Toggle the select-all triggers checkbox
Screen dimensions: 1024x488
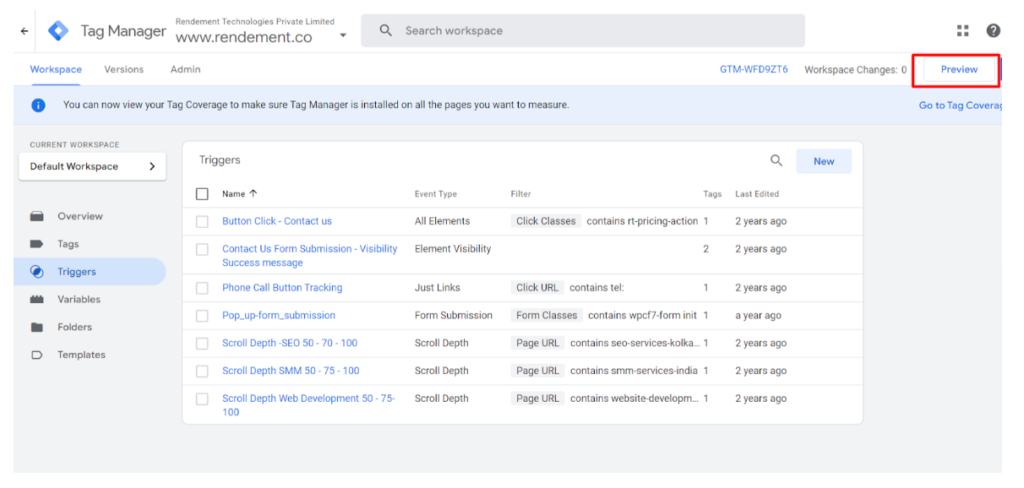tap(202, 194)
